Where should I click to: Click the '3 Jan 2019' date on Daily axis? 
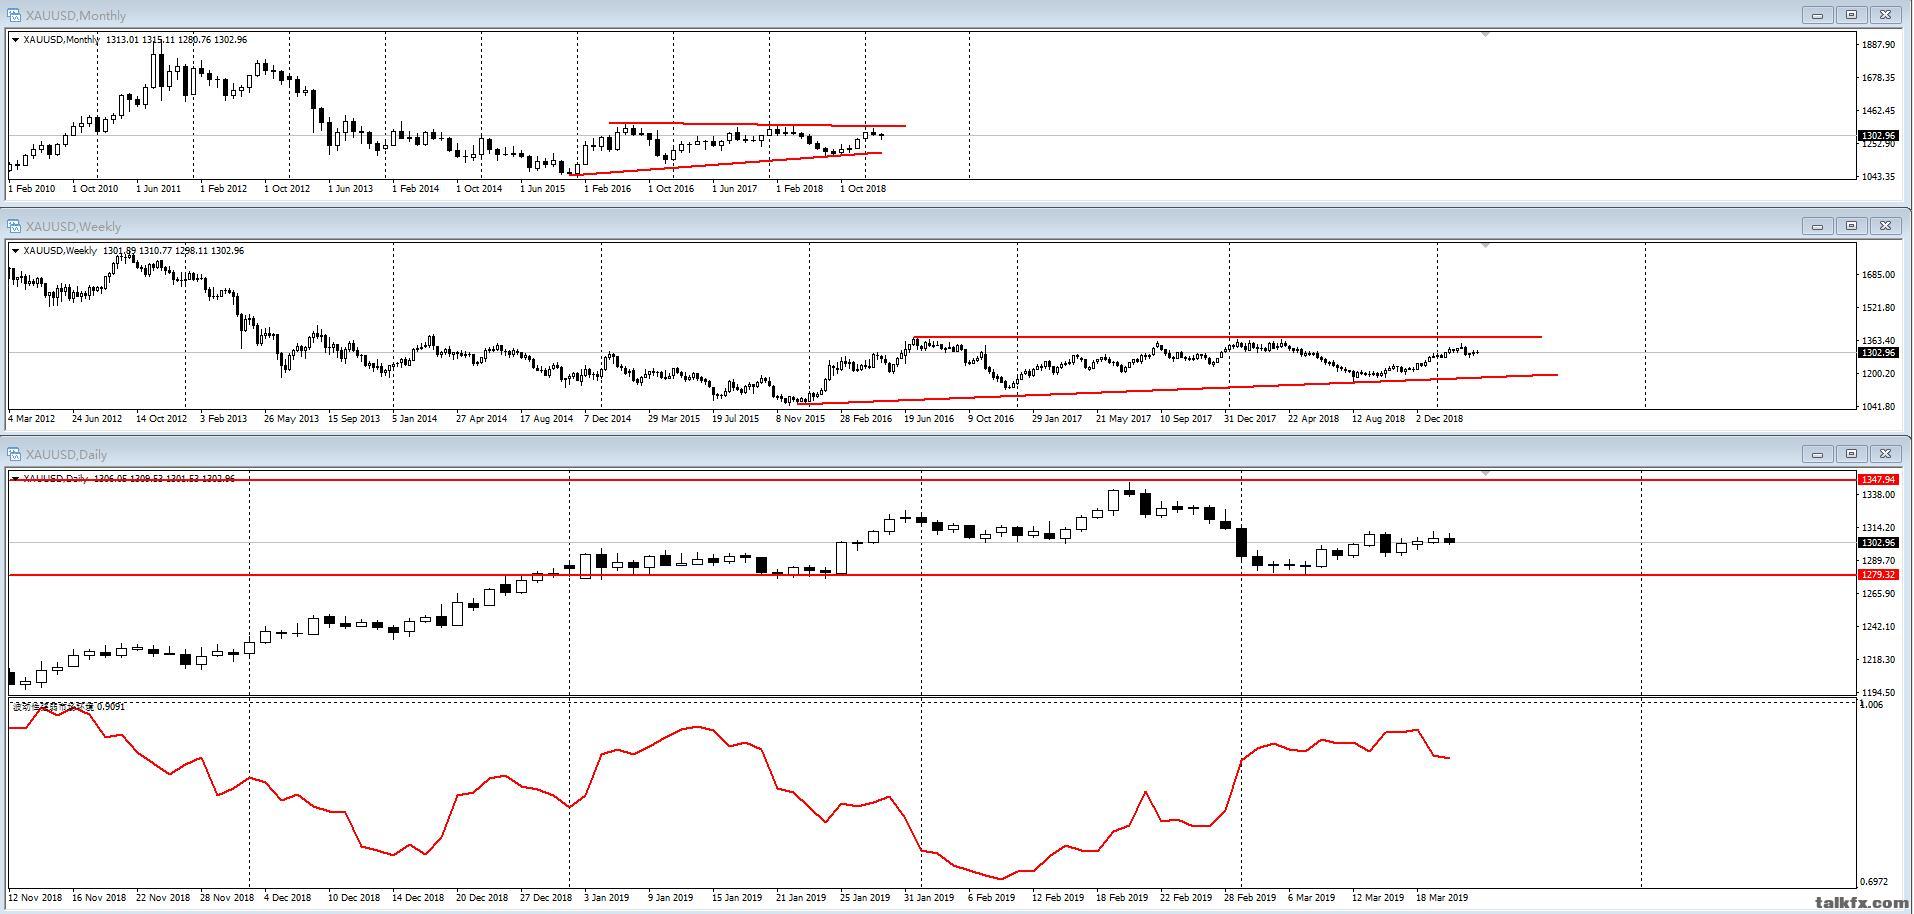607,897
